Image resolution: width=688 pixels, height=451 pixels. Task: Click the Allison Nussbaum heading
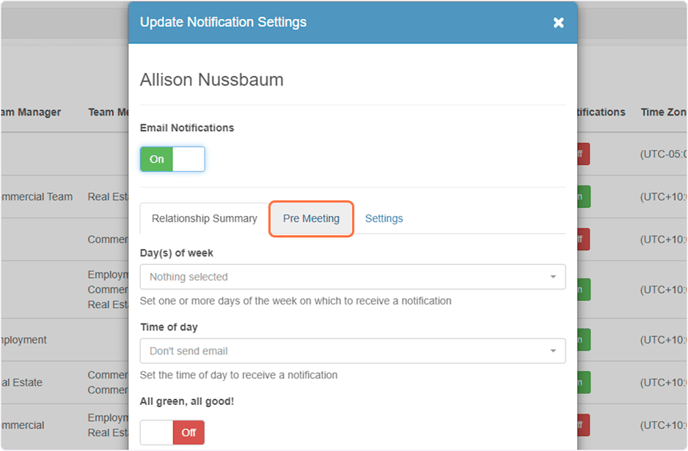[211, 80]
